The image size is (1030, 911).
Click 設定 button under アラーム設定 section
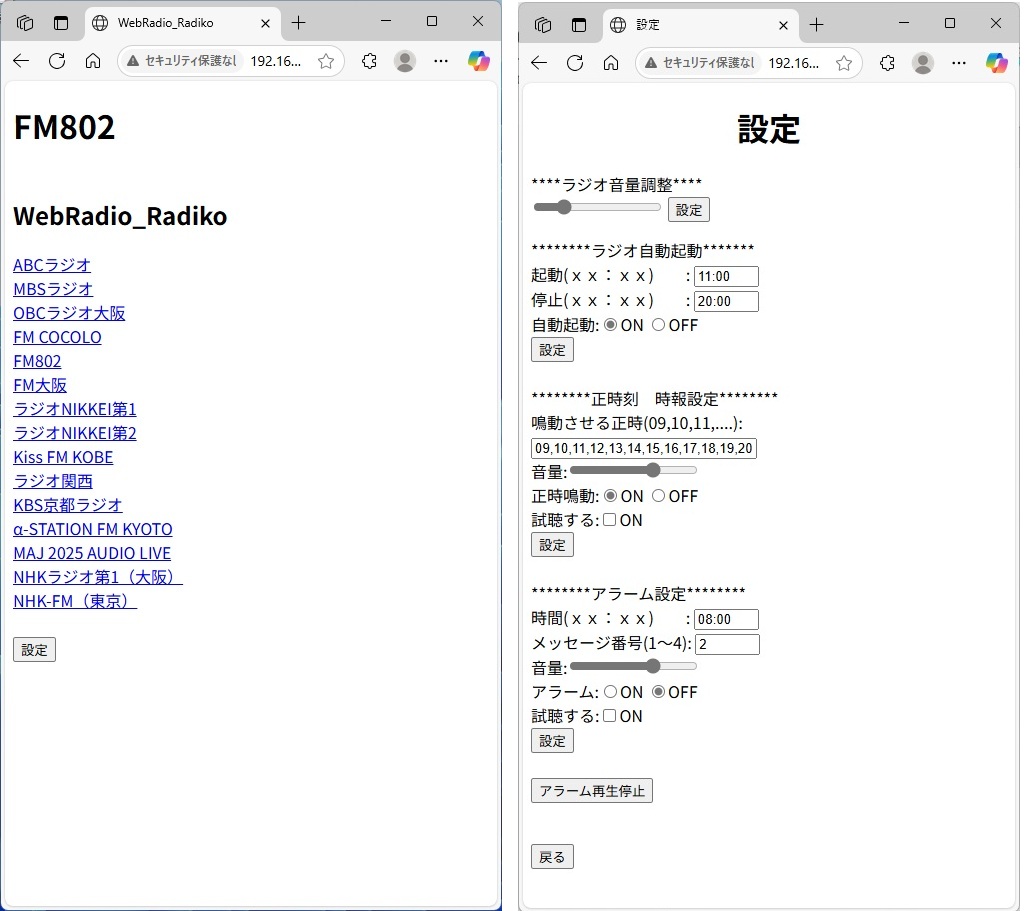pos(552,741)
